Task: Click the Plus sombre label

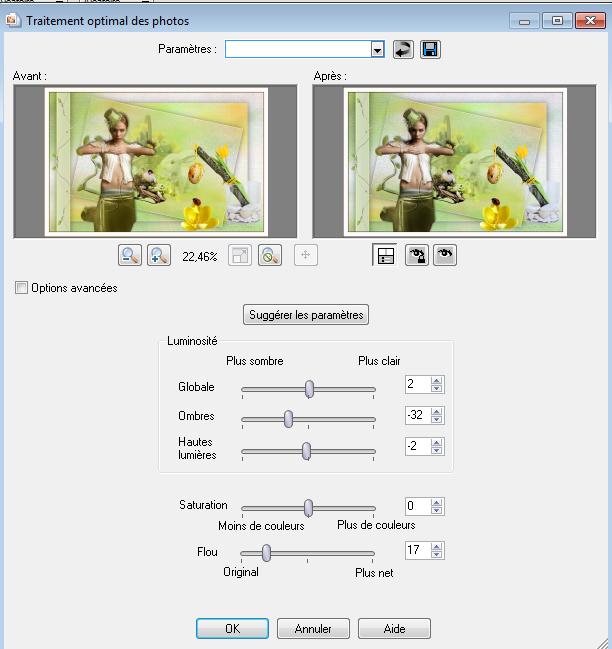Action: 254,361
